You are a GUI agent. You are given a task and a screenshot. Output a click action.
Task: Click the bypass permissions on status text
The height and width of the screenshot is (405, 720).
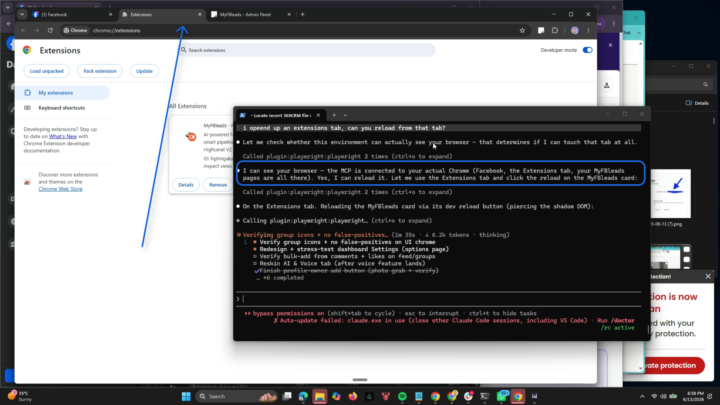coord(288,314)
